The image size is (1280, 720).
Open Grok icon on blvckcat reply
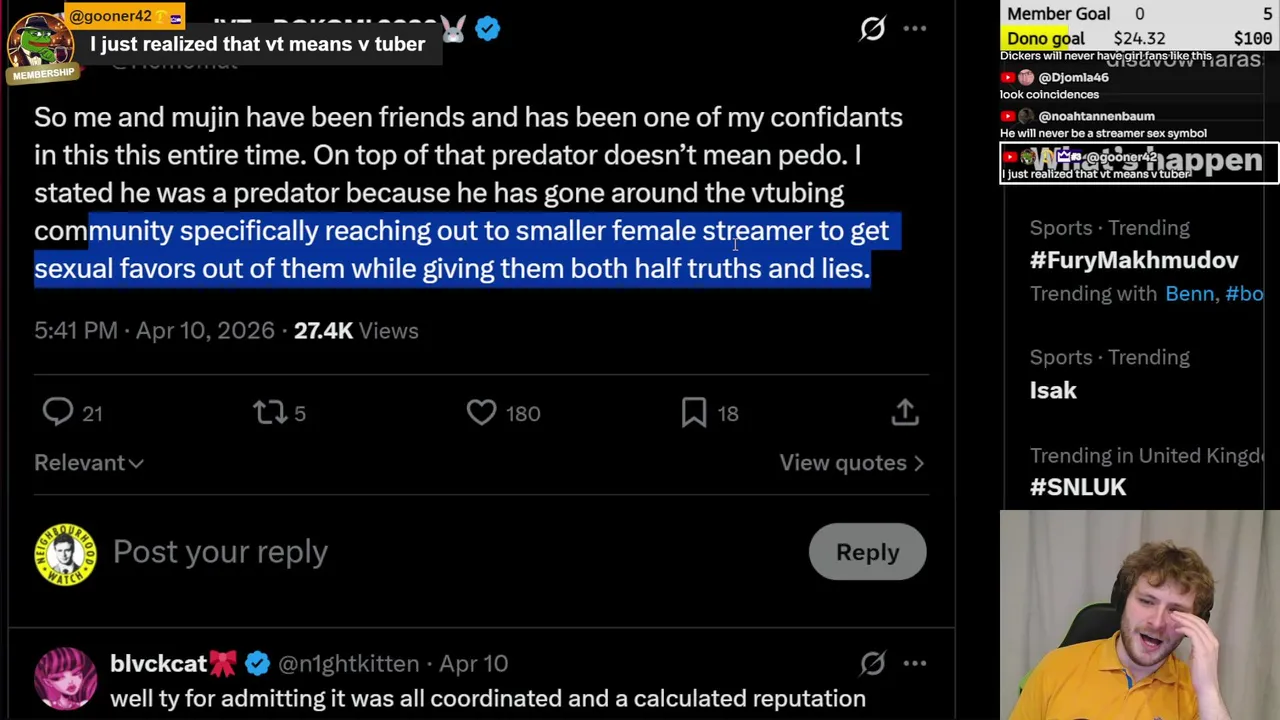coord(873,663)
